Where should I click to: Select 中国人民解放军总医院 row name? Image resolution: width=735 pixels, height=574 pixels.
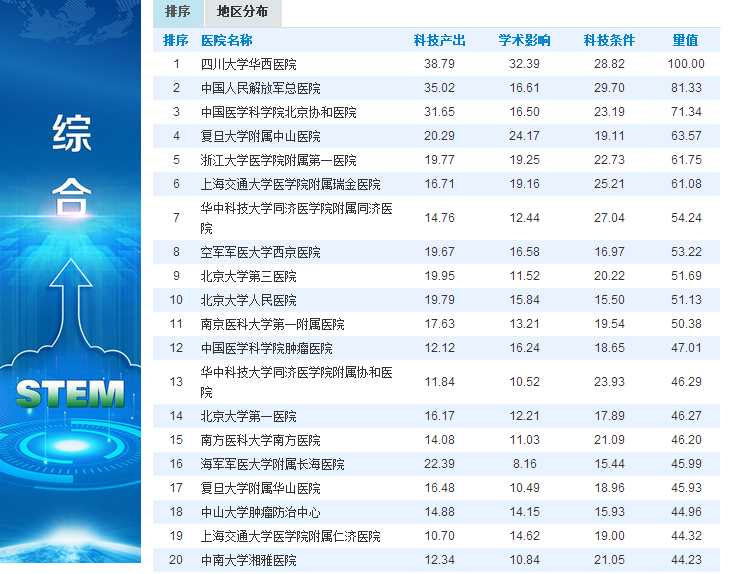click(x=261, y=88)
